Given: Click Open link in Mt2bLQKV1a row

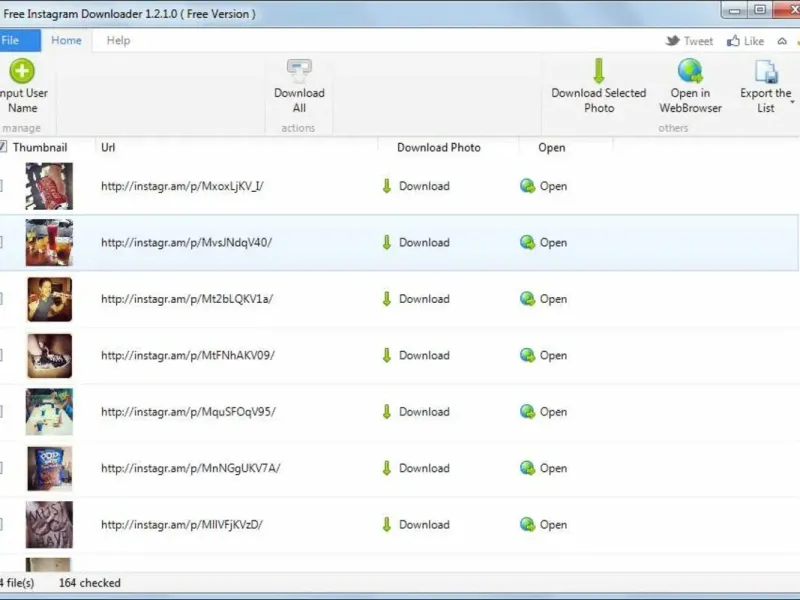Looking at the screenshot, I should pyautogui.click(x=554, y=299).
